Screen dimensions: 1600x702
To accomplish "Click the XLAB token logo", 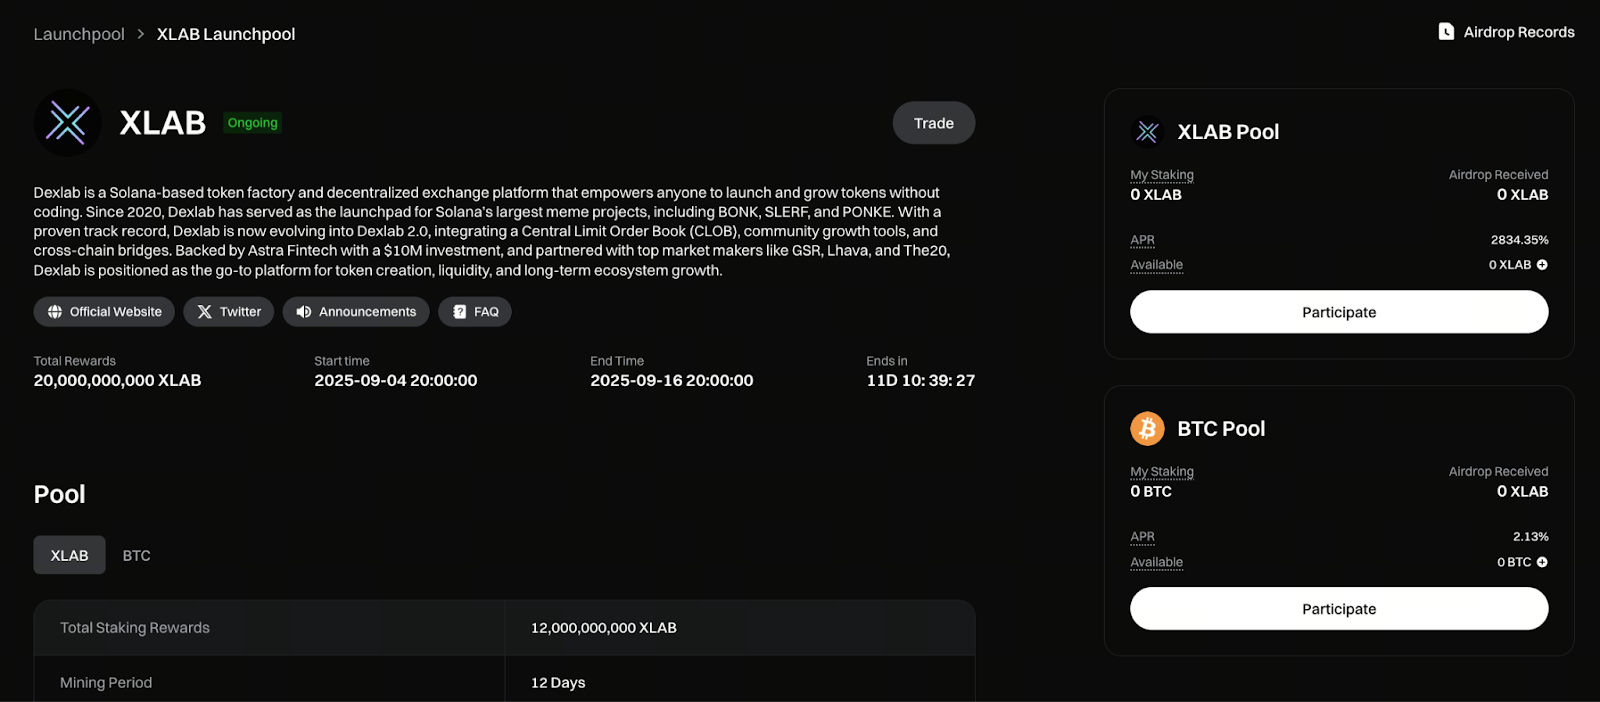I will click(68, 123).
